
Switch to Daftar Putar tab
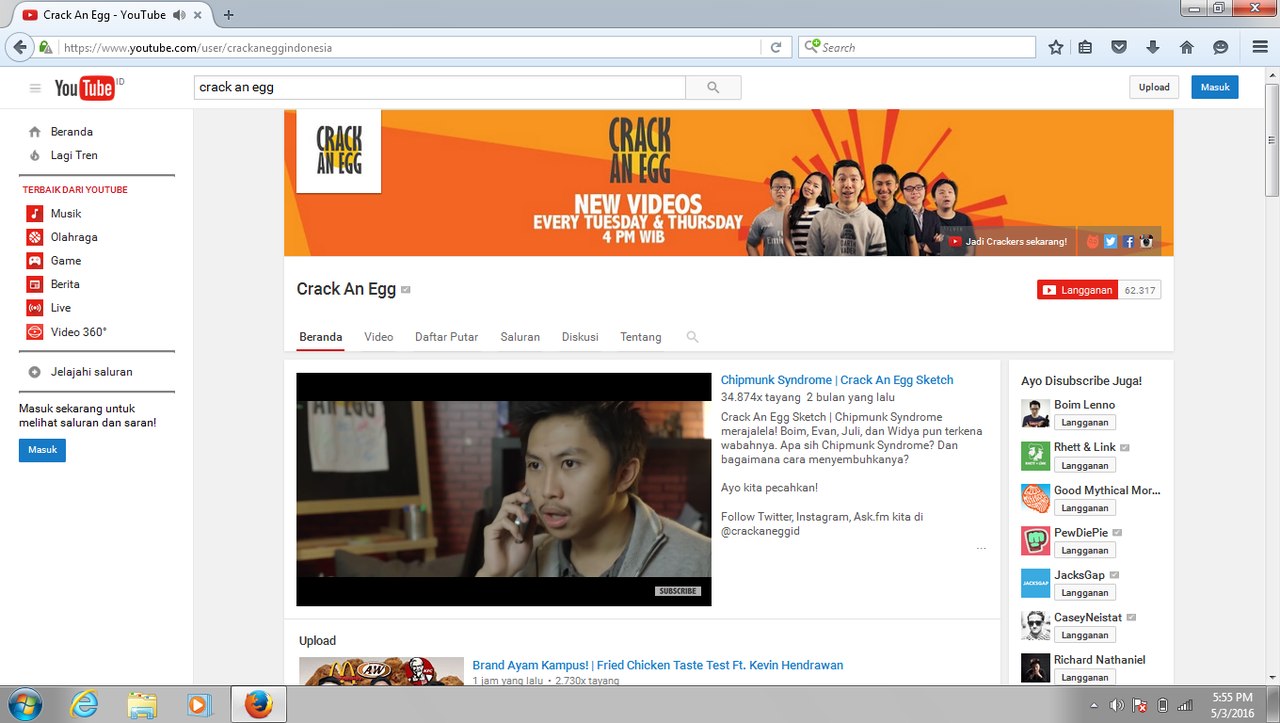tap(447, 337)
